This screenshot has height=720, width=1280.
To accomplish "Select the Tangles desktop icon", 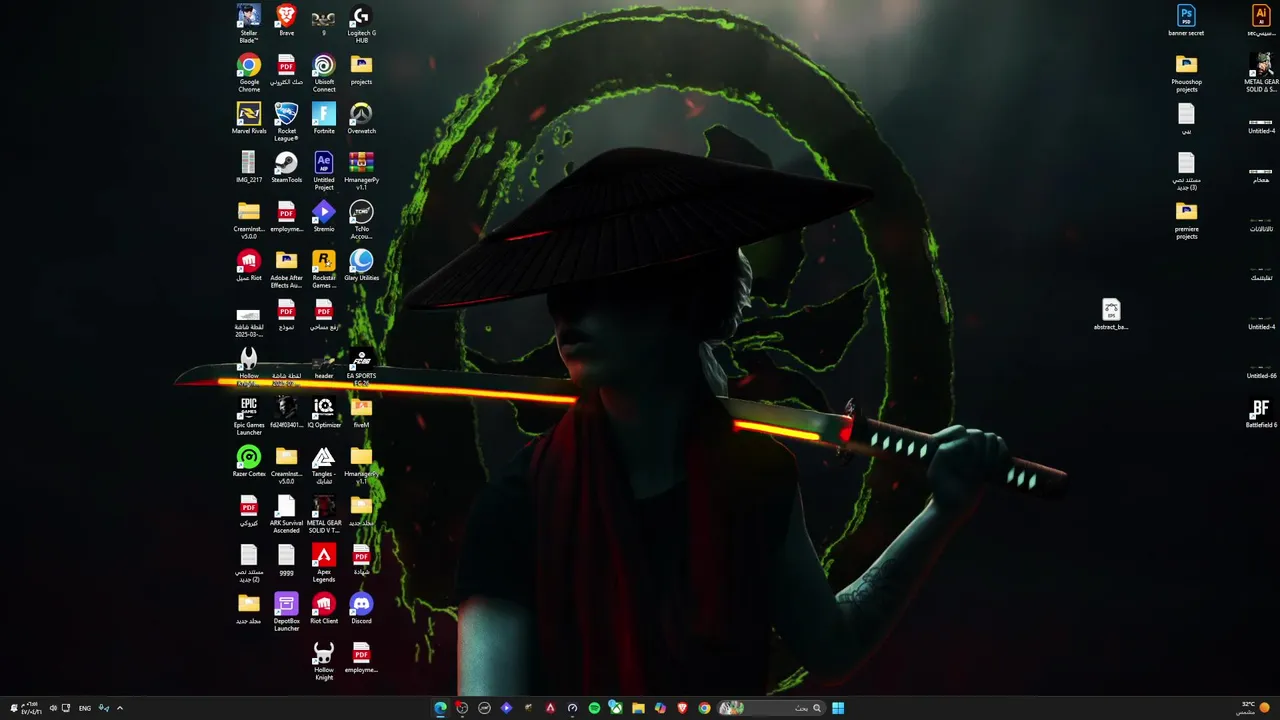I will pyautogui.click(x=324, y=464).
